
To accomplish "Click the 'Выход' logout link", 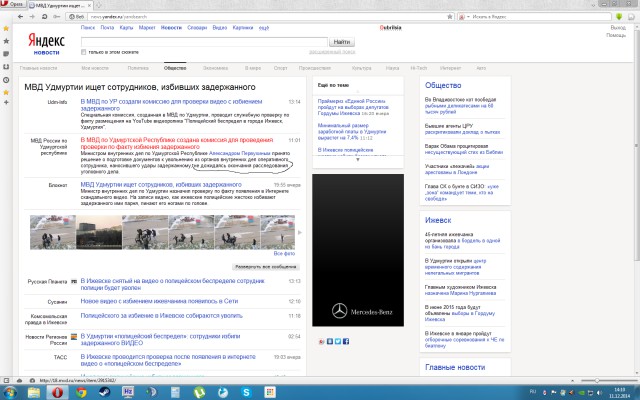I will pyautogui.click(x=618, y=28).
